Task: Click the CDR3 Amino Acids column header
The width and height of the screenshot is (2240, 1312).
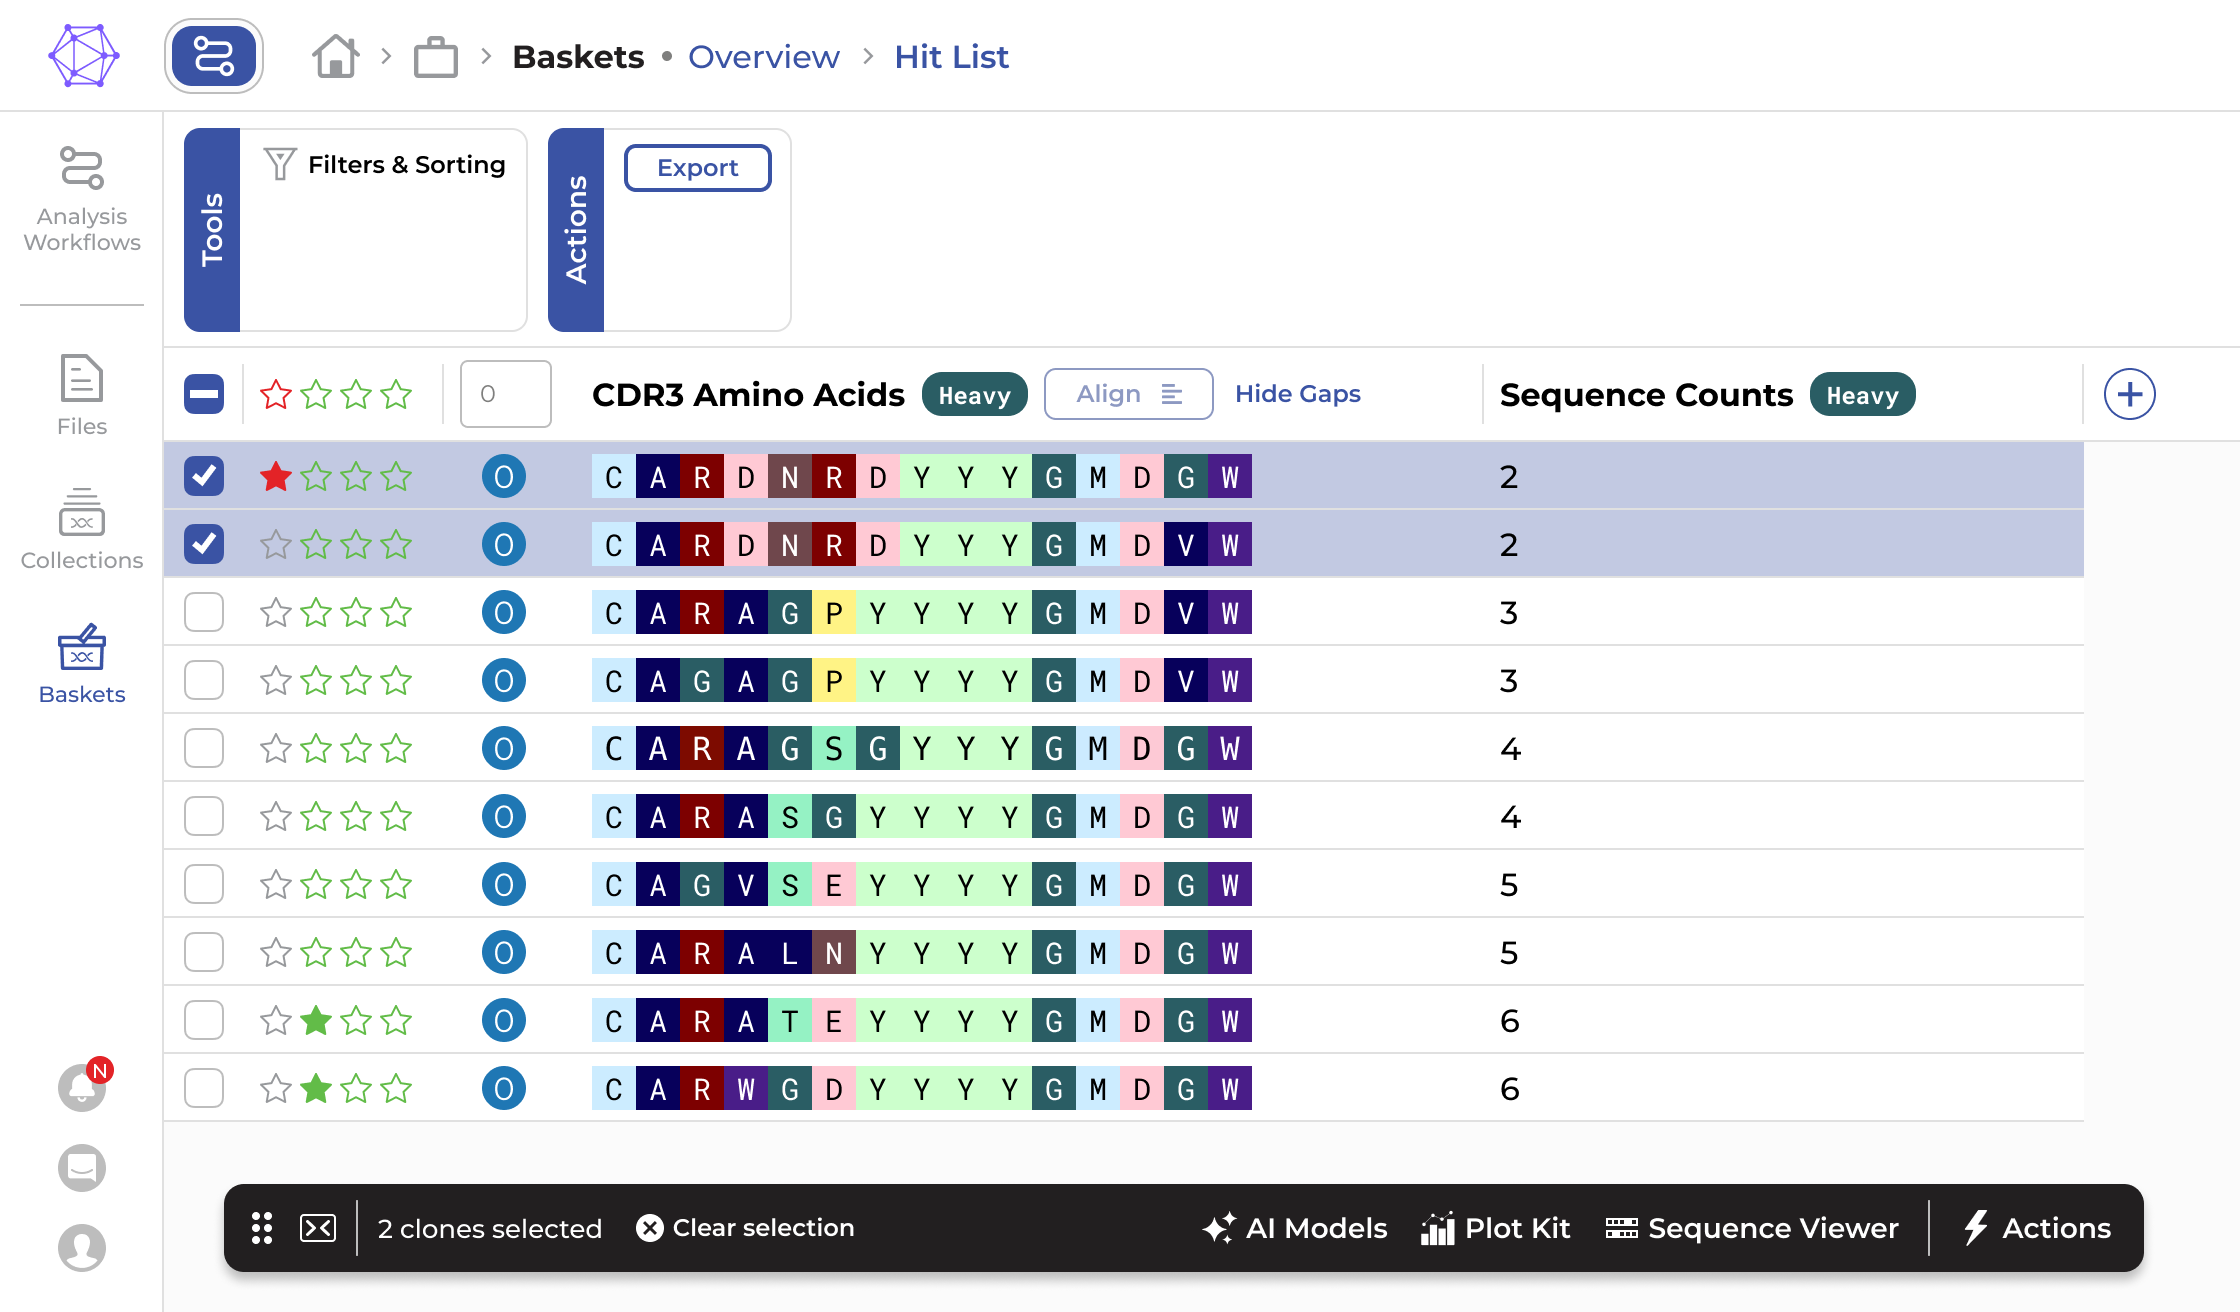Action: coord(748,394)
